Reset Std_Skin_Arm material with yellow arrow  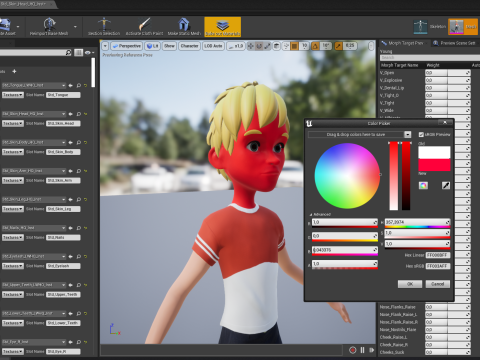pyautogui.click(x=86, y=171)
